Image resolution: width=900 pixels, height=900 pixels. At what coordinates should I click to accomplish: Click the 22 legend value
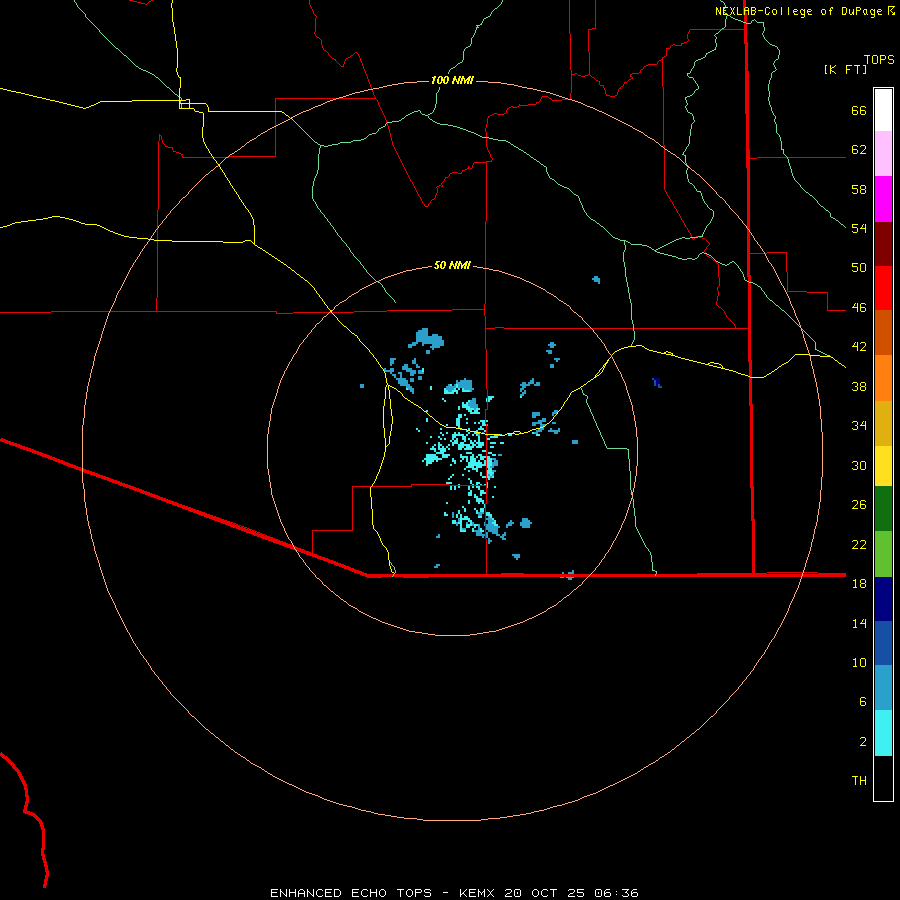[859, 544]
